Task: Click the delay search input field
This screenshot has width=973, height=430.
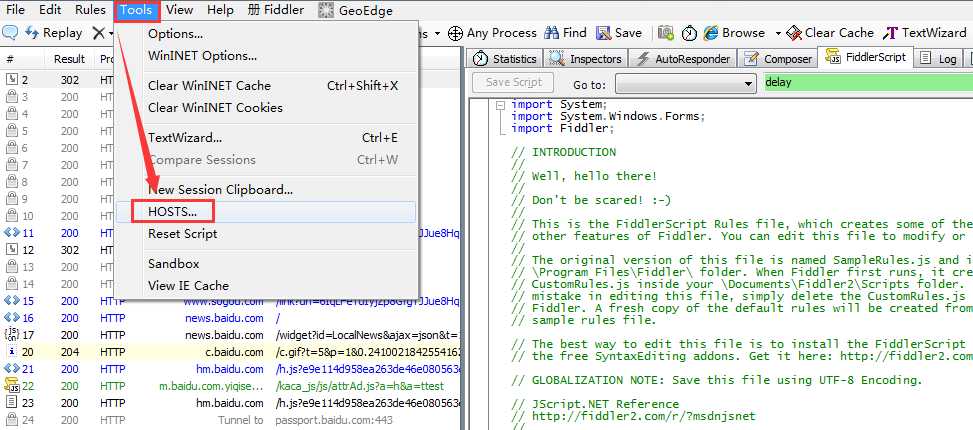Action: click(x=868, y=82)
